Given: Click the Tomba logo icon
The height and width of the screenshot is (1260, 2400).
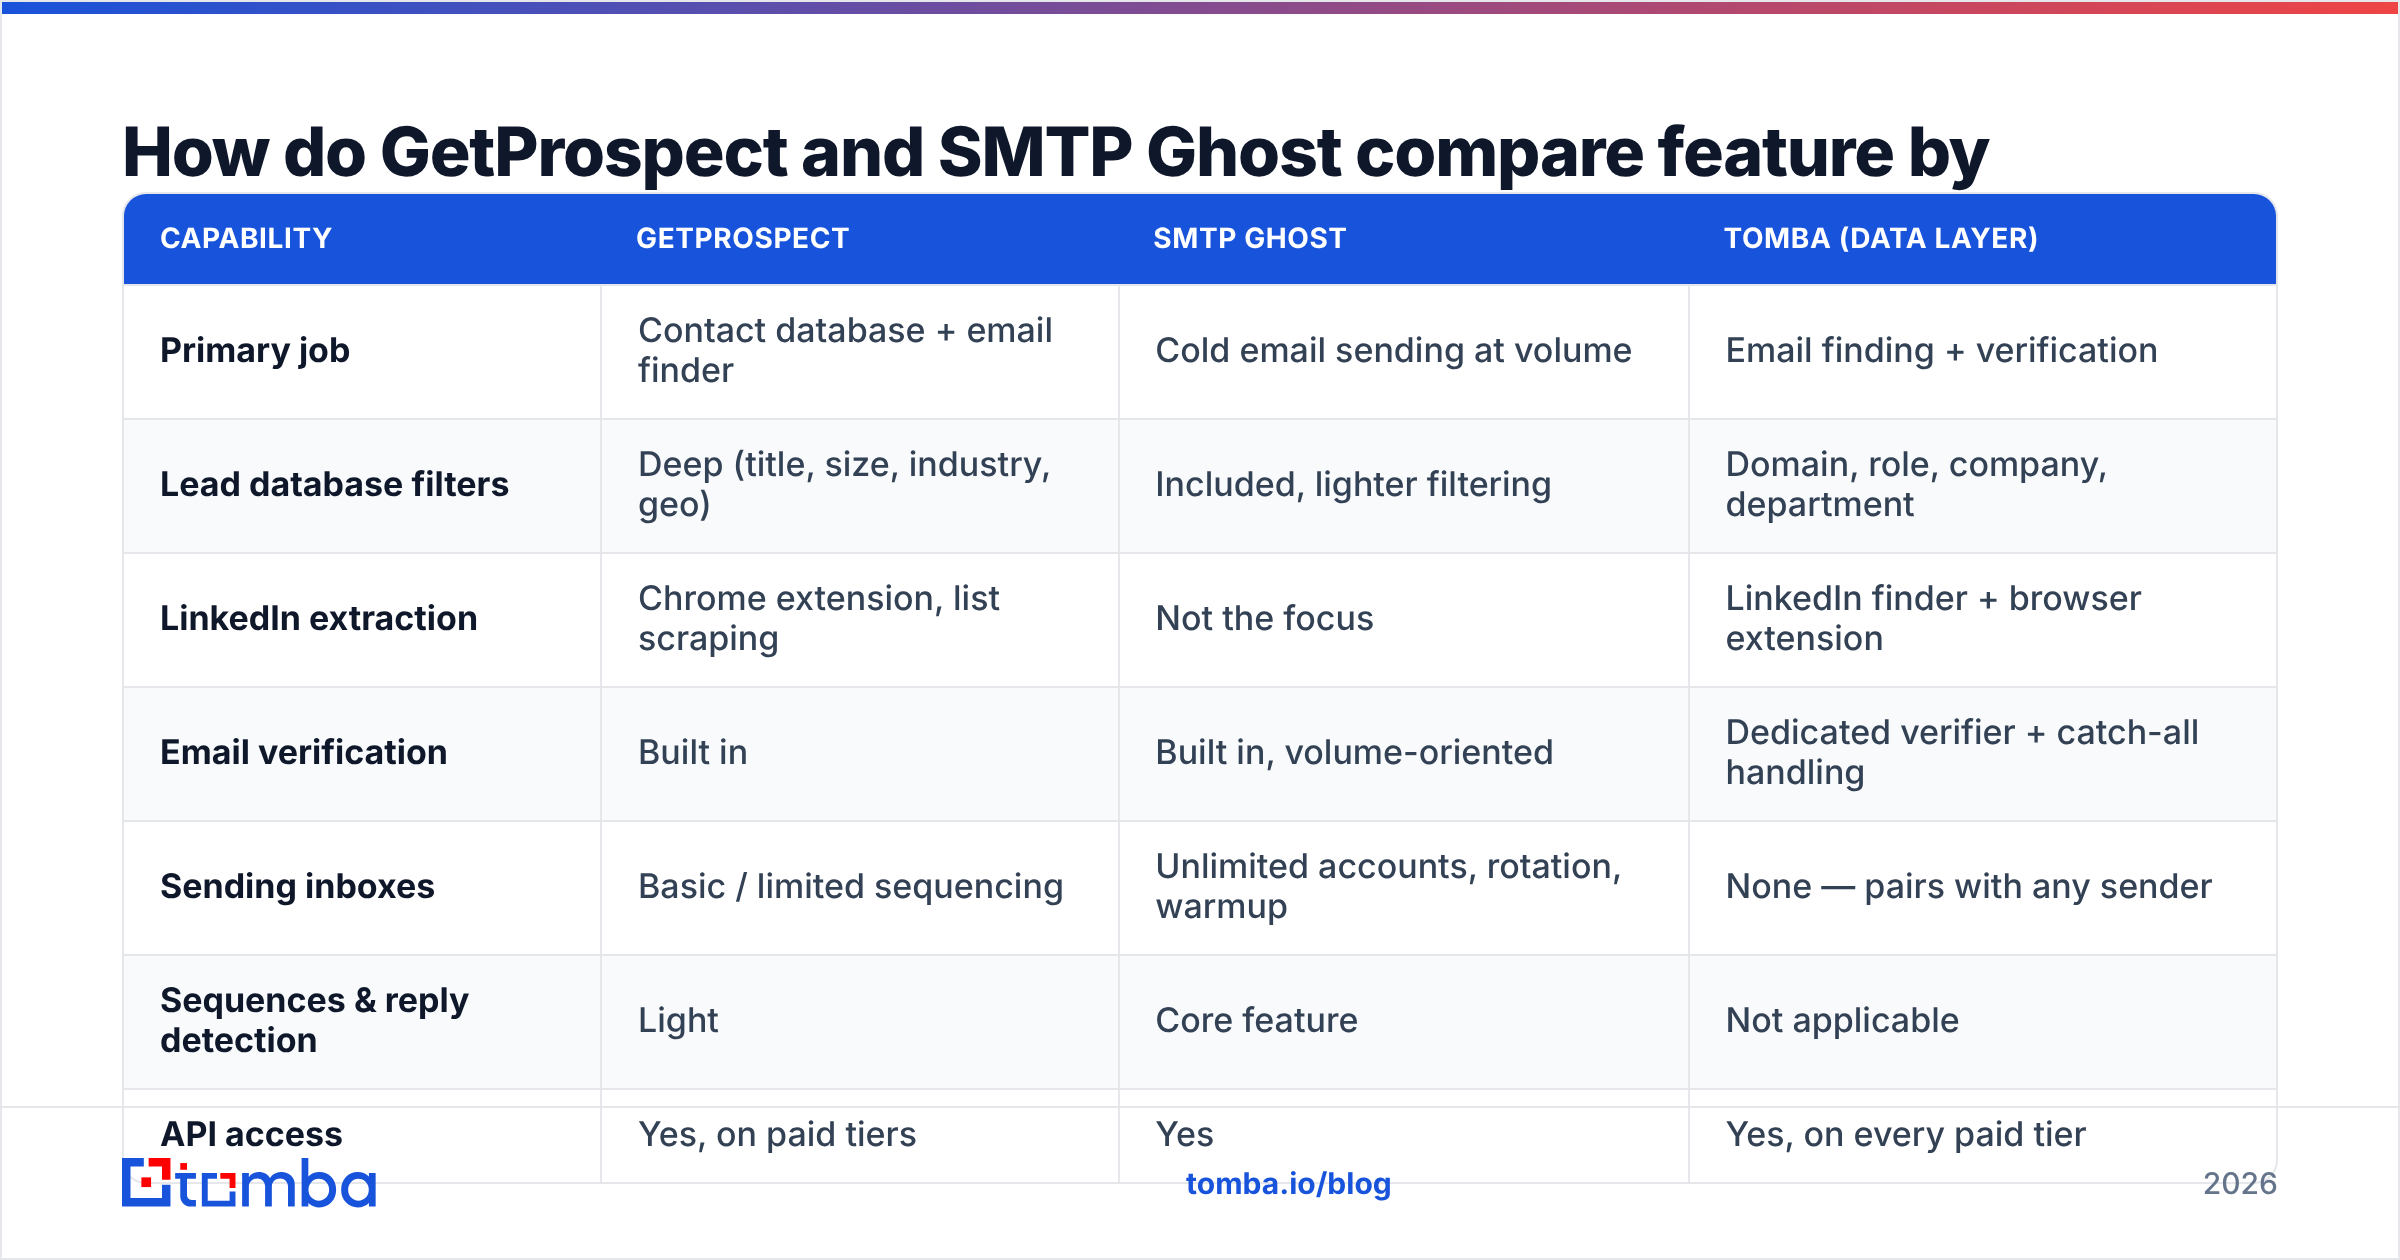Looking at the screenshot, I should 248,1183.
